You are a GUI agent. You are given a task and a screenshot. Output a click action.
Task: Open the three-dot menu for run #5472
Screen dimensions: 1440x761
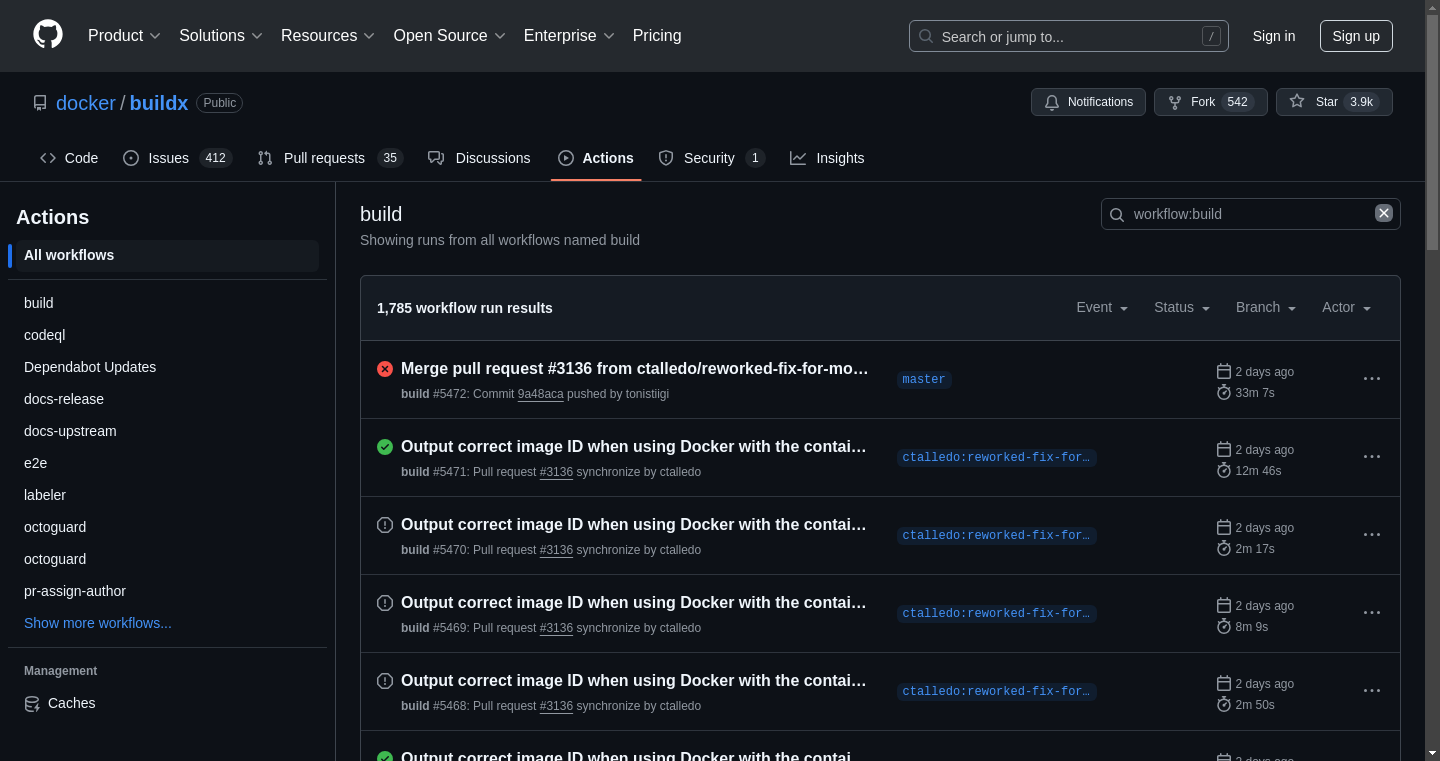coord(1372,379)
